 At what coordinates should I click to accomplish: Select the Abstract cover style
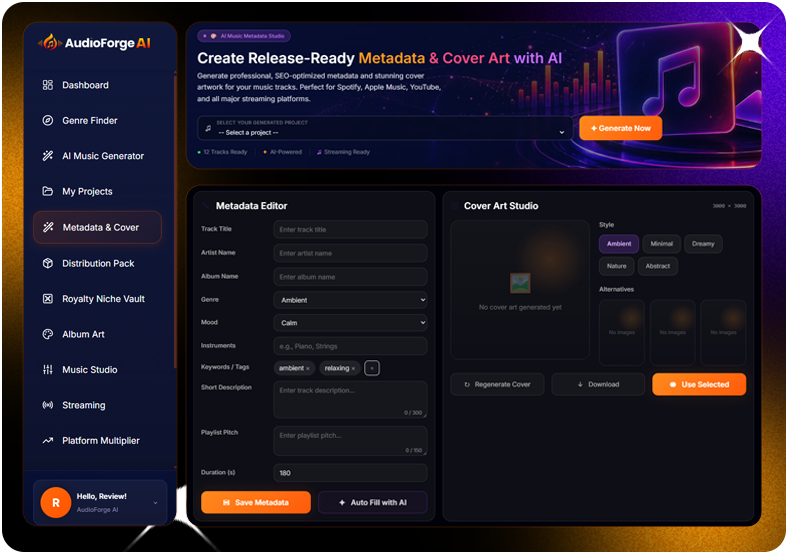(658, 266)
